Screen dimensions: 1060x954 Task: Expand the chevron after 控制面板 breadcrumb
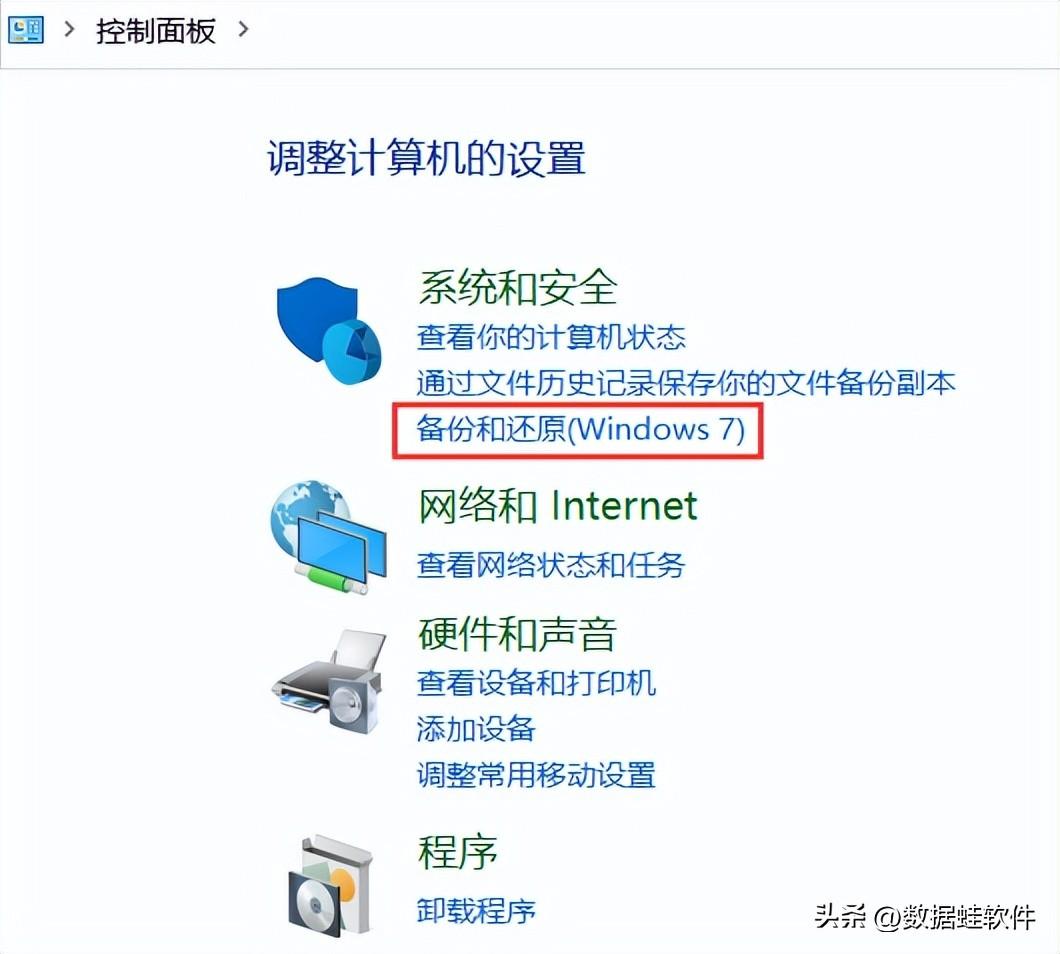(243, 30)
